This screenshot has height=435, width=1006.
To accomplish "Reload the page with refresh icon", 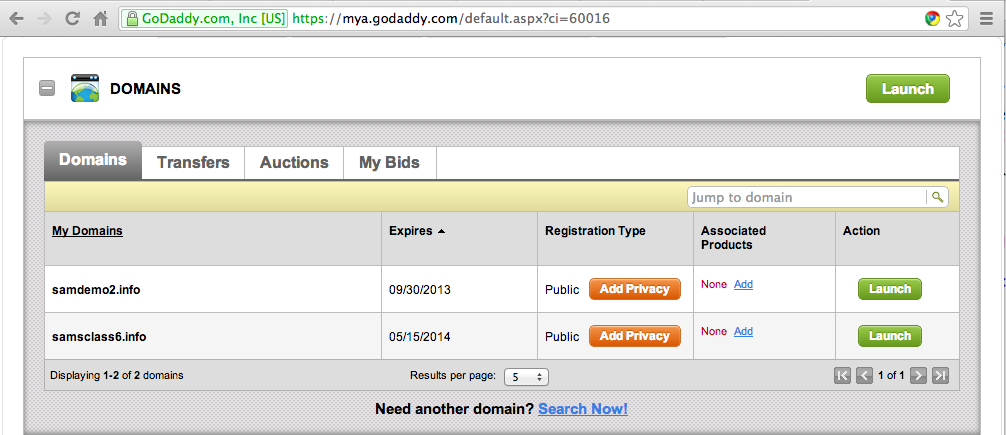I will click(x=72, y=18).
